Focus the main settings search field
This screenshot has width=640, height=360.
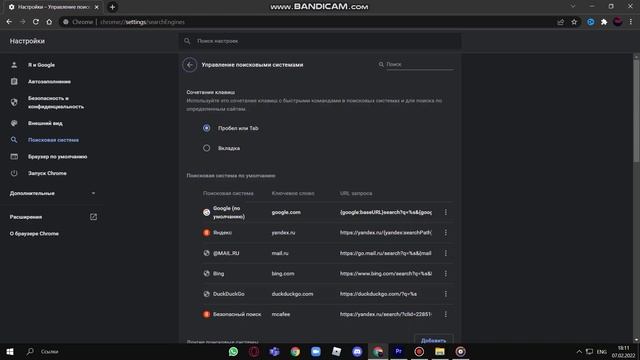320,41
